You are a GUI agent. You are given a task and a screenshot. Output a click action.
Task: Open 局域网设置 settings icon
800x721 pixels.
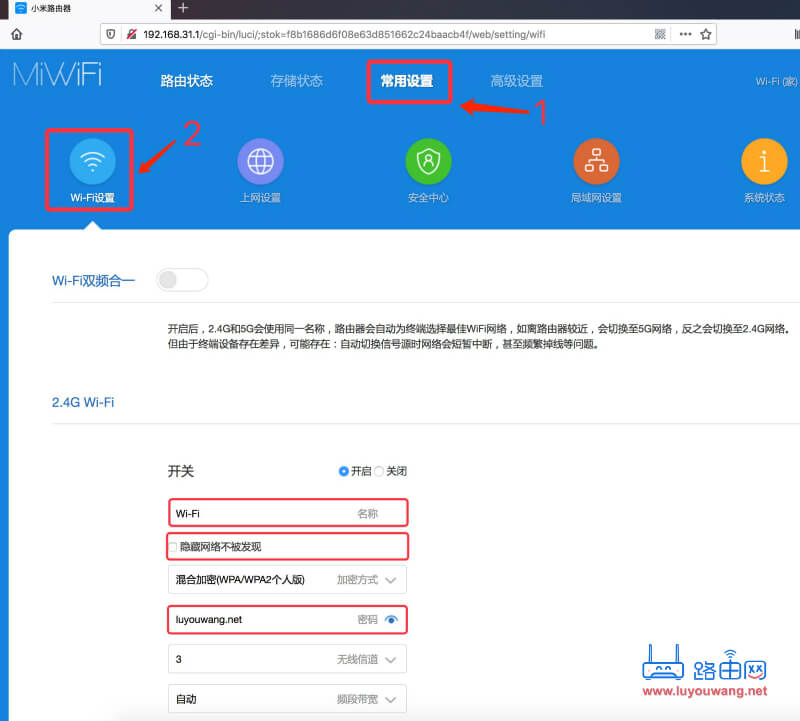click(x=596, y=162)
